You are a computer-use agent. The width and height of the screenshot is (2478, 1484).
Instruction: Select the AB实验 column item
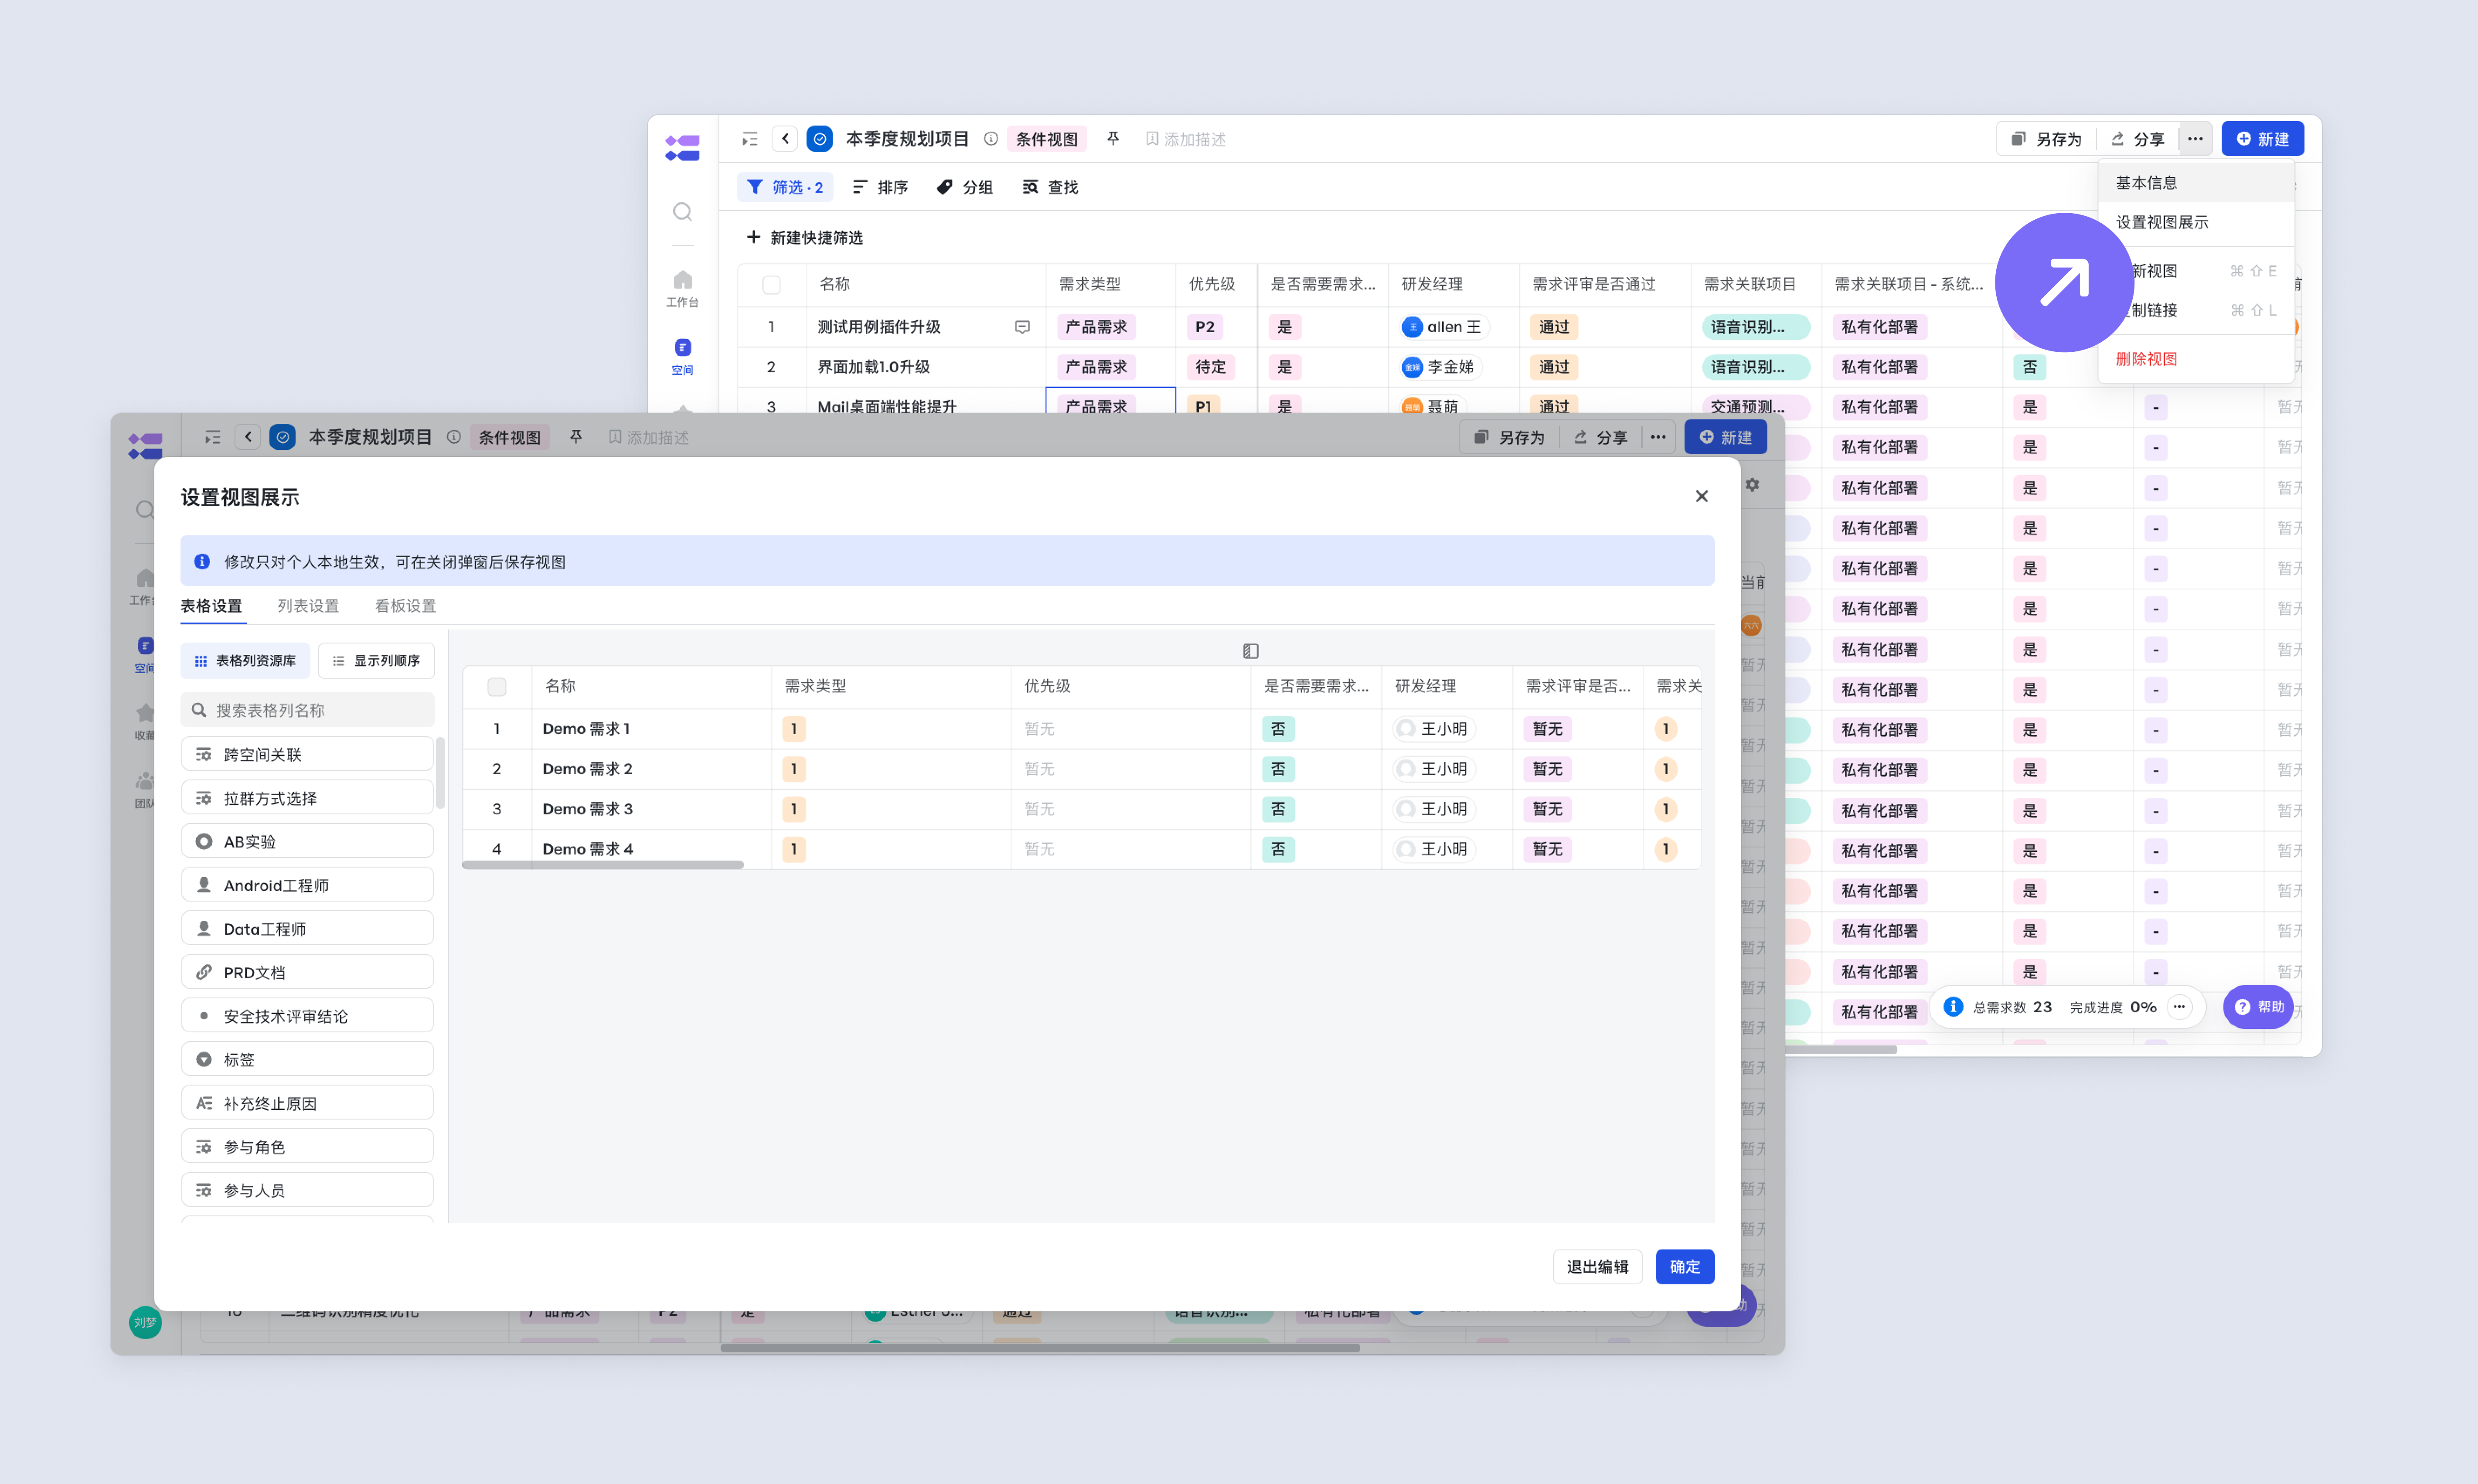click(308, 841)
